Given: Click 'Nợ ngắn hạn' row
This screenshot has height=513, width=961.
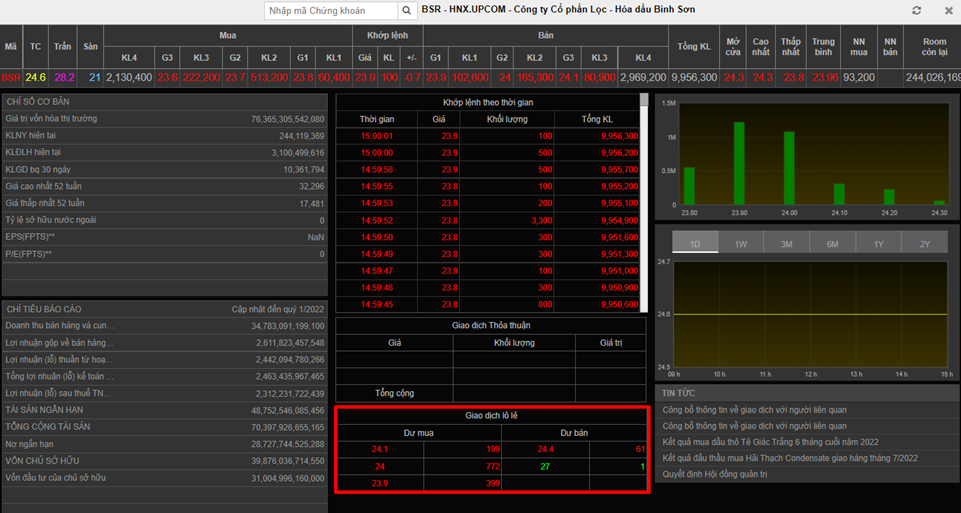Looking at the screenshot, I should click(165, 444).
